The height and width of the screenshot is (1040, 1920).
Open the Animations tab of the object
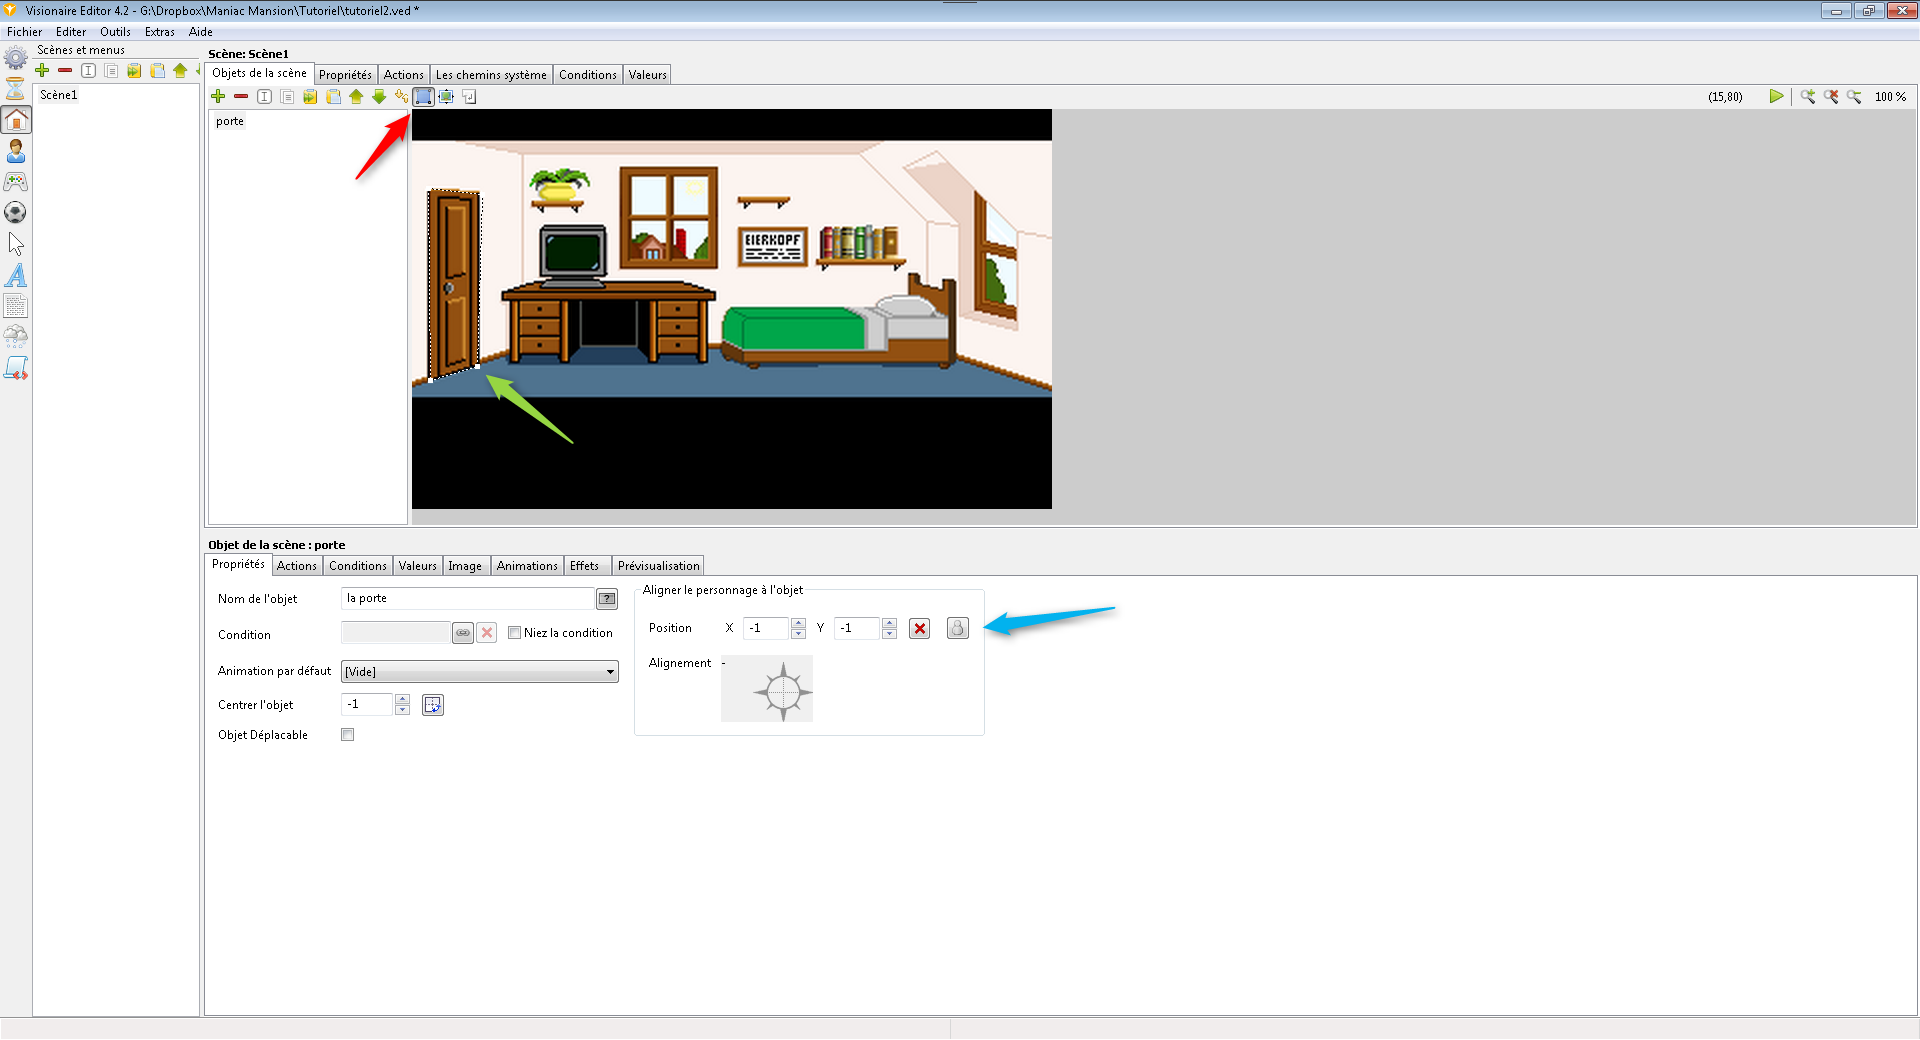coord(527,566)
